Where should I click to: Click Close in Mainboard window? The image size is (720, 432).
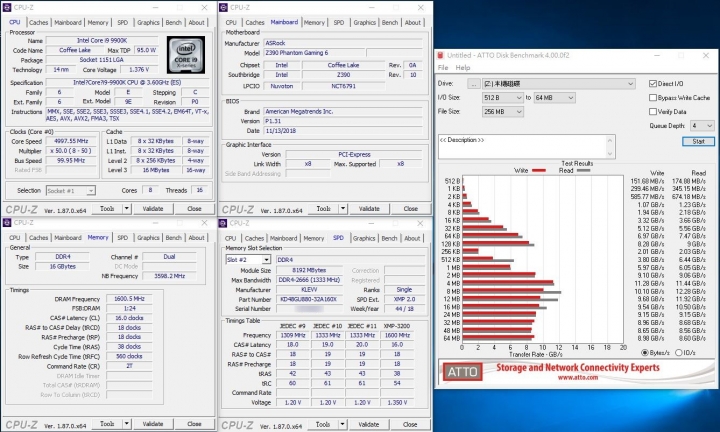click(x=411, y=208)
